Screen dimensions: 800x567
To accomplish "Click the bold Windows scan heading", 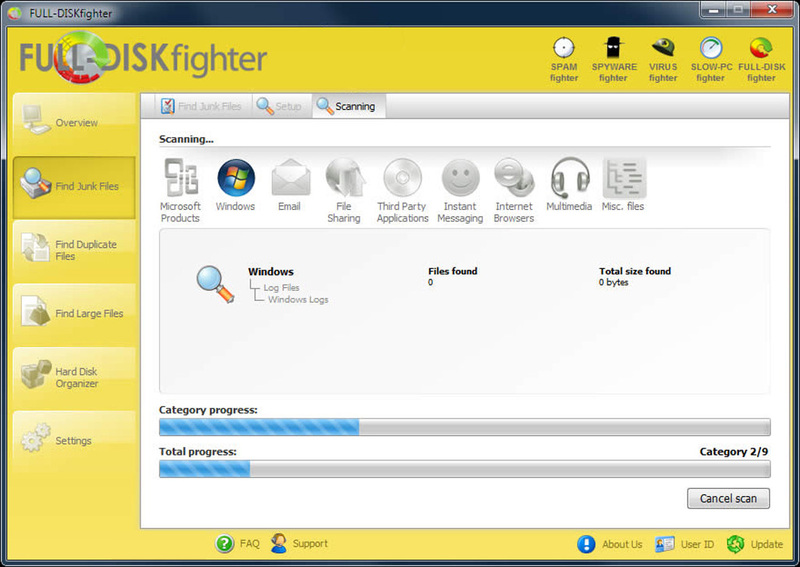I will coord(271,272).
